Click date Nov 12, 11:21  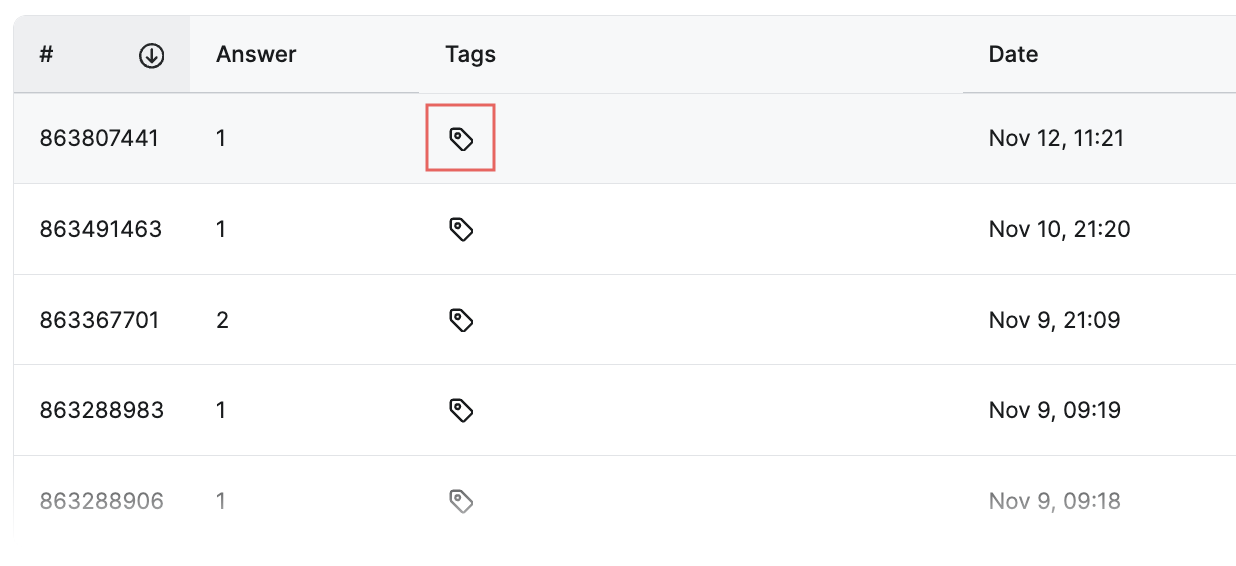1056,138
